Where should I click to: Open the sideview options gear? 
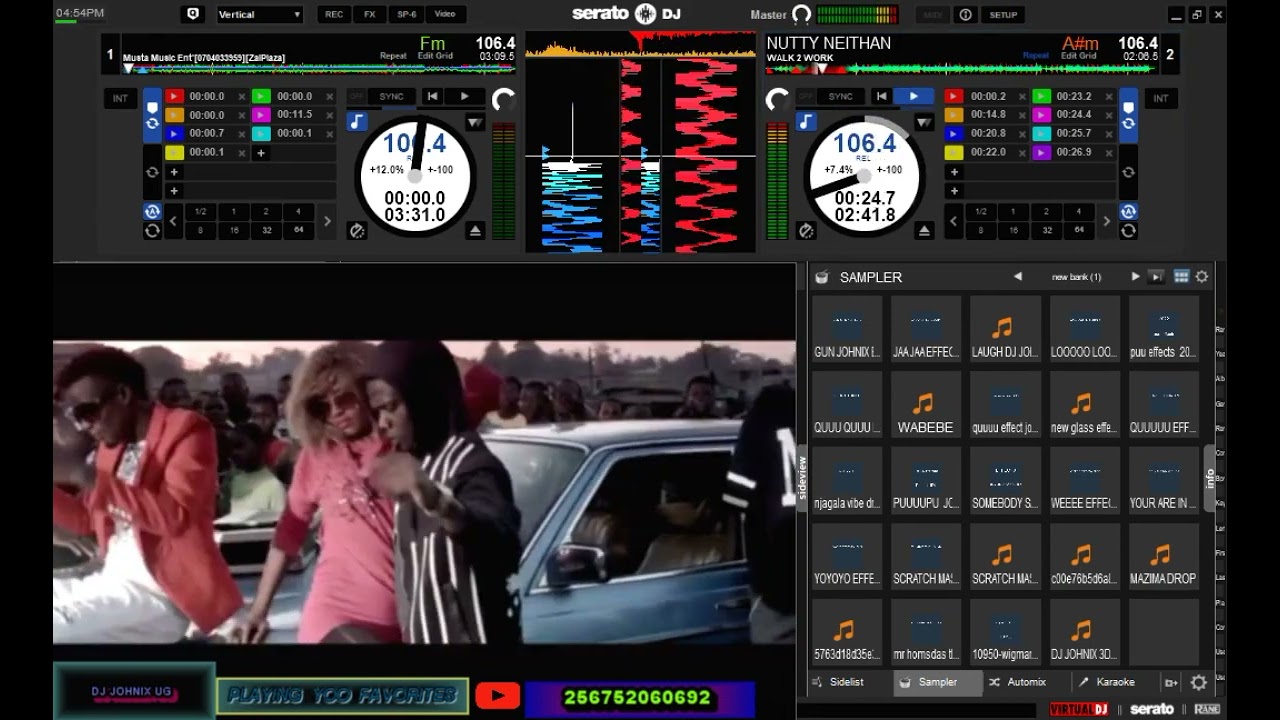pyautogui.click(x=1198, y=683)
